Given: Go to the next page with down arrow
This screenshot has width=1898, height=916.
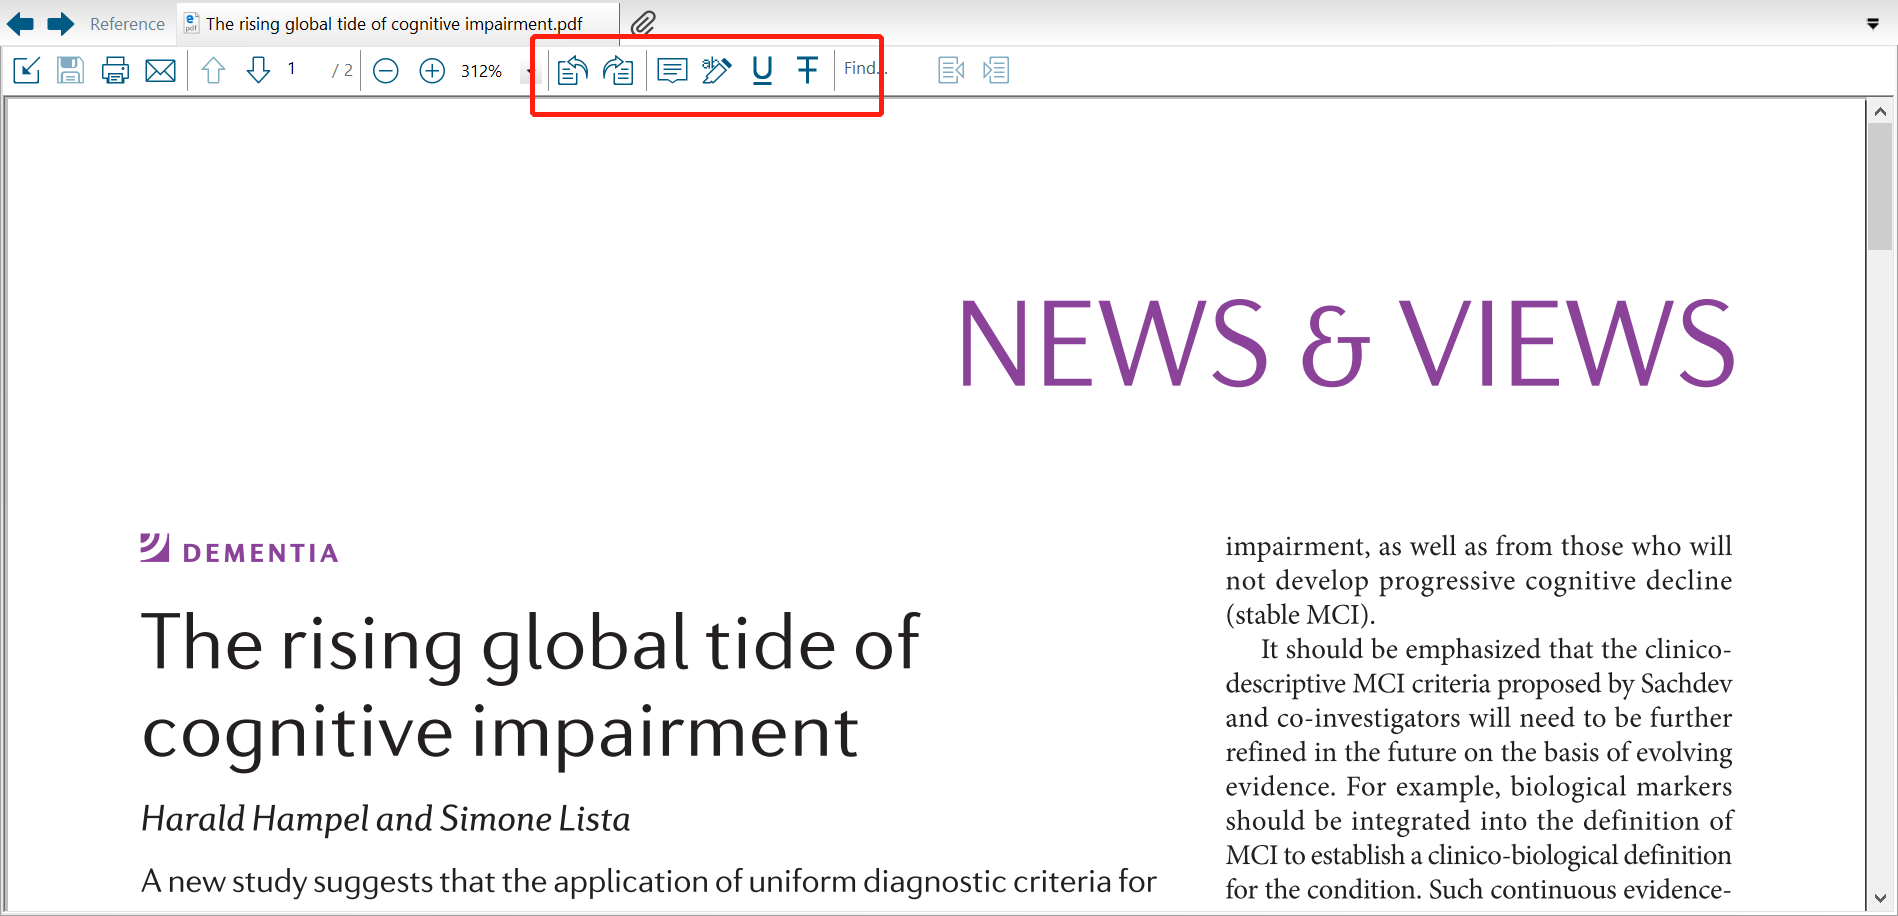Looking at the screenshot, I should tap(258, 70).
